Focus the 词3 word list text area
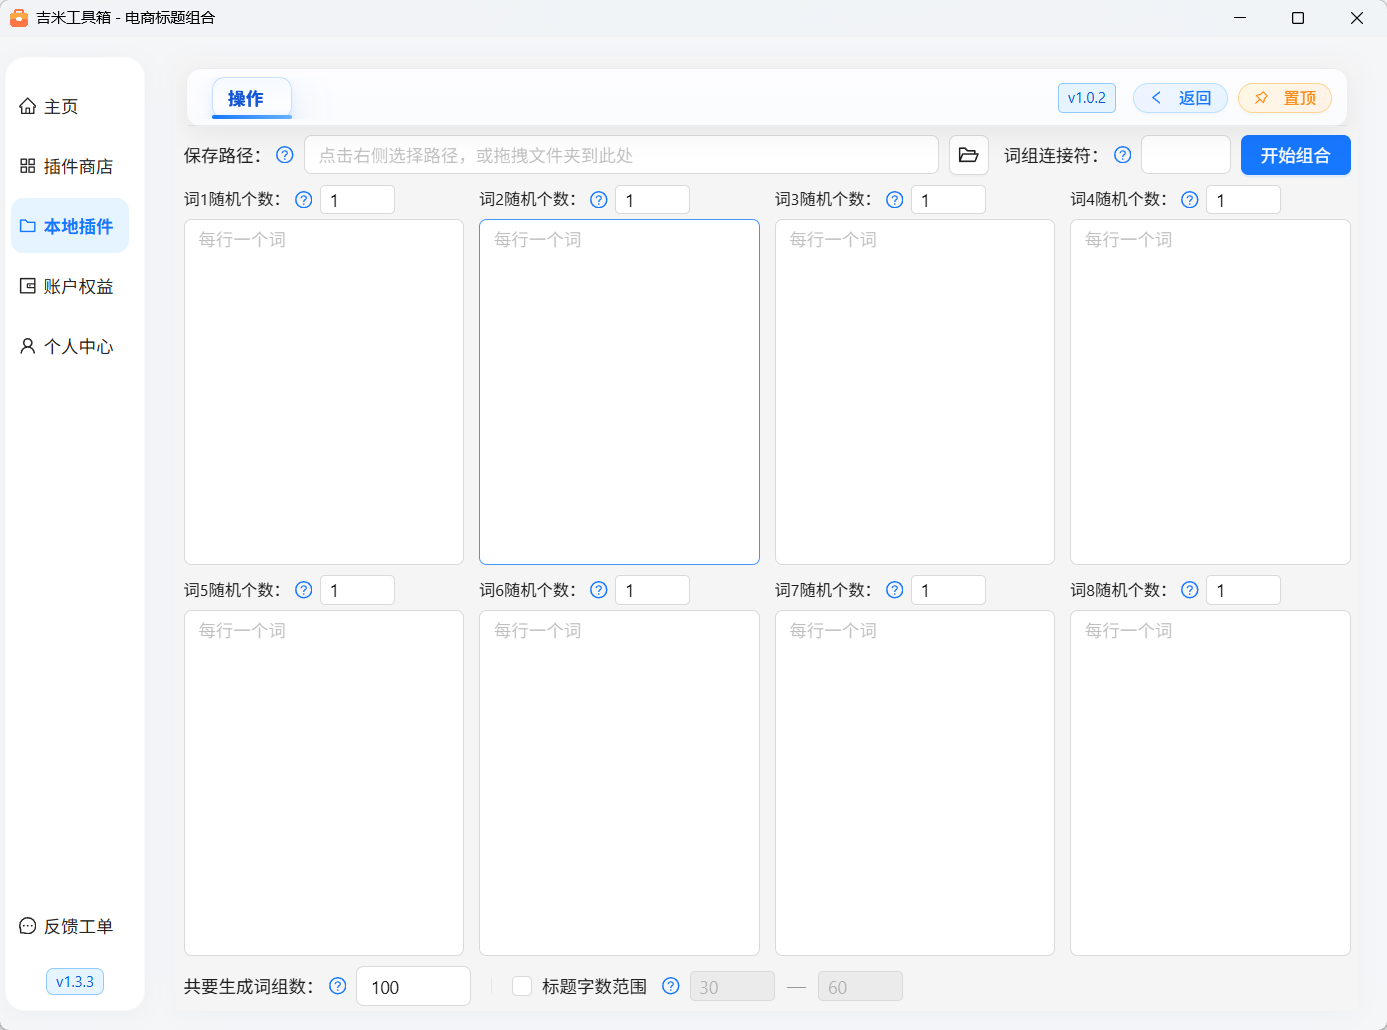Viewport: 1387px width, 1030px height. (x=915, y=392)
